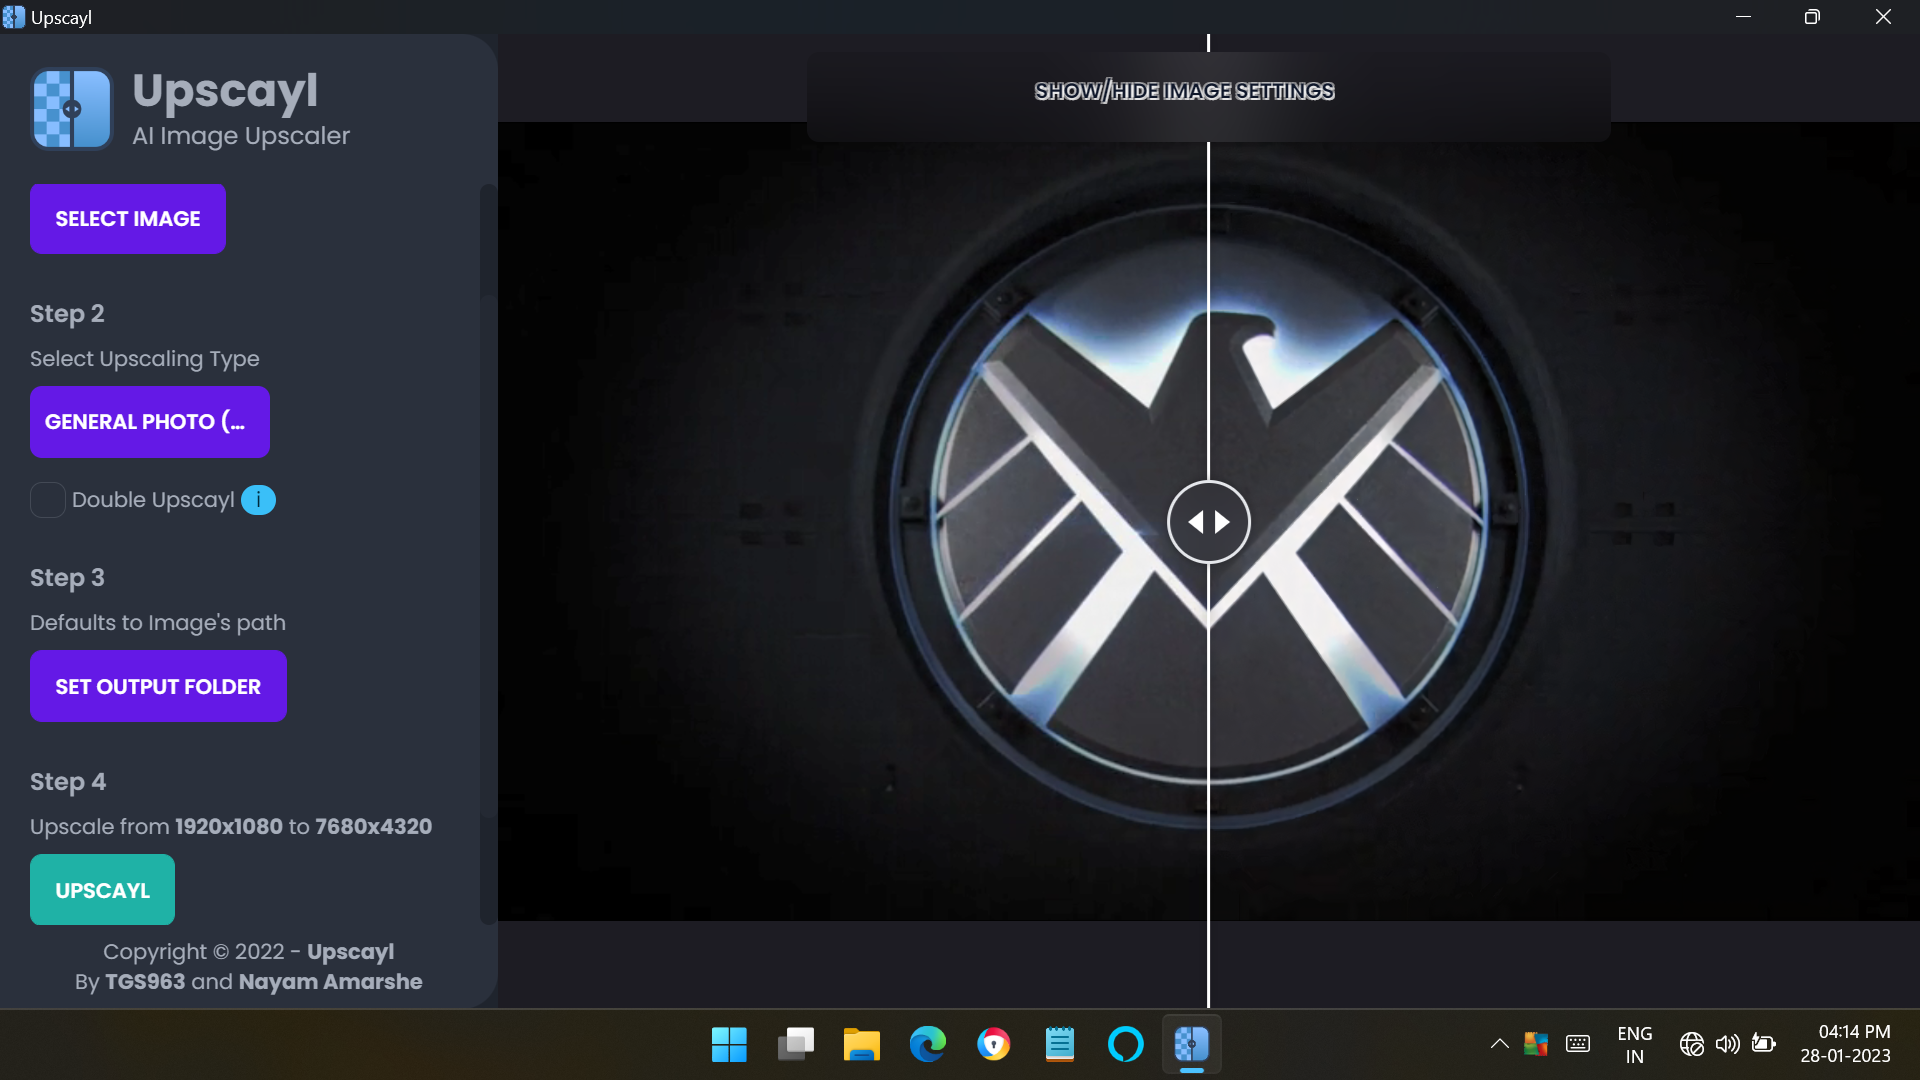Open Task View from taskbar

(x=796, y=1045)
